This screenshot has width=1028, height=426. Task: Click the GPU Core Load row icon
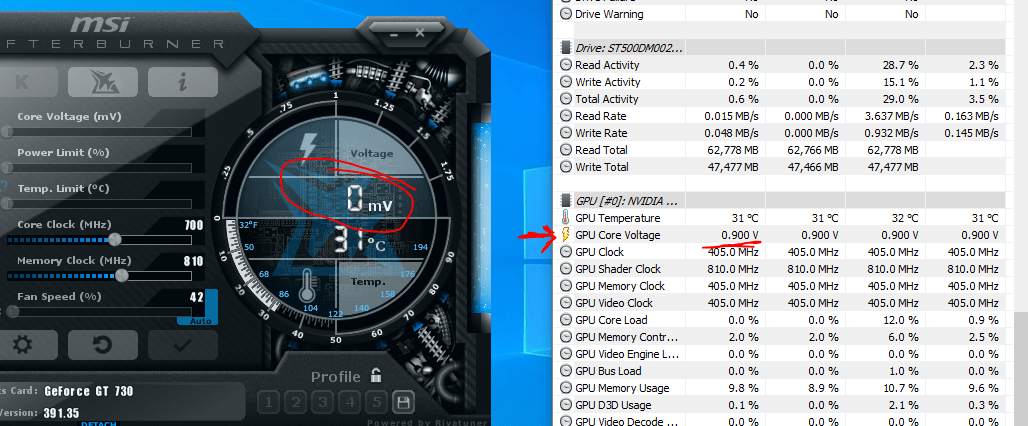[x=566, y=320]
